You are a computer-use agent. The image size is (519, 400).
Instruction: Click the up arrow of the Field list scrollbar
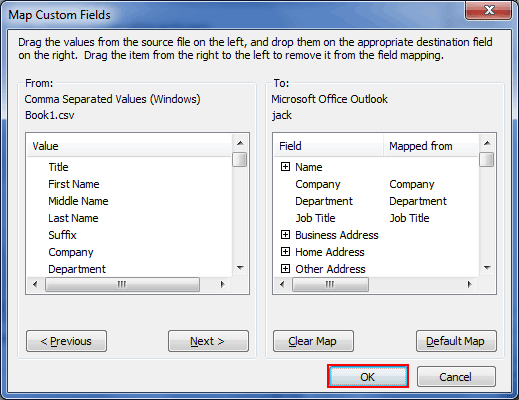click(x=487, y=143)
